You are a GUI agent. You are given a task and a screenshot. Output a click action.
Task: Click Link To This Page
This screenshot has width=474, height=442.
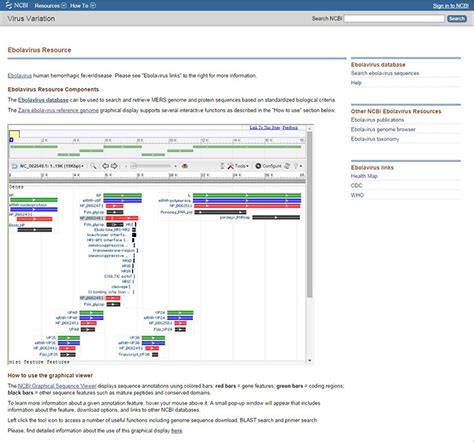point(265,128)
